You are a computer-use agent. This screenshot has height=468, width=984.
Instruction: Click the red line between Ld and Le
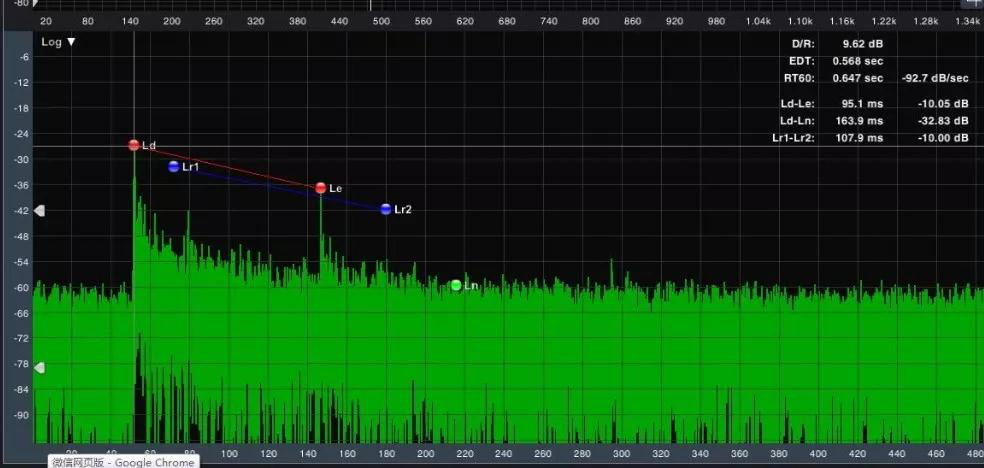click(228, 167)
